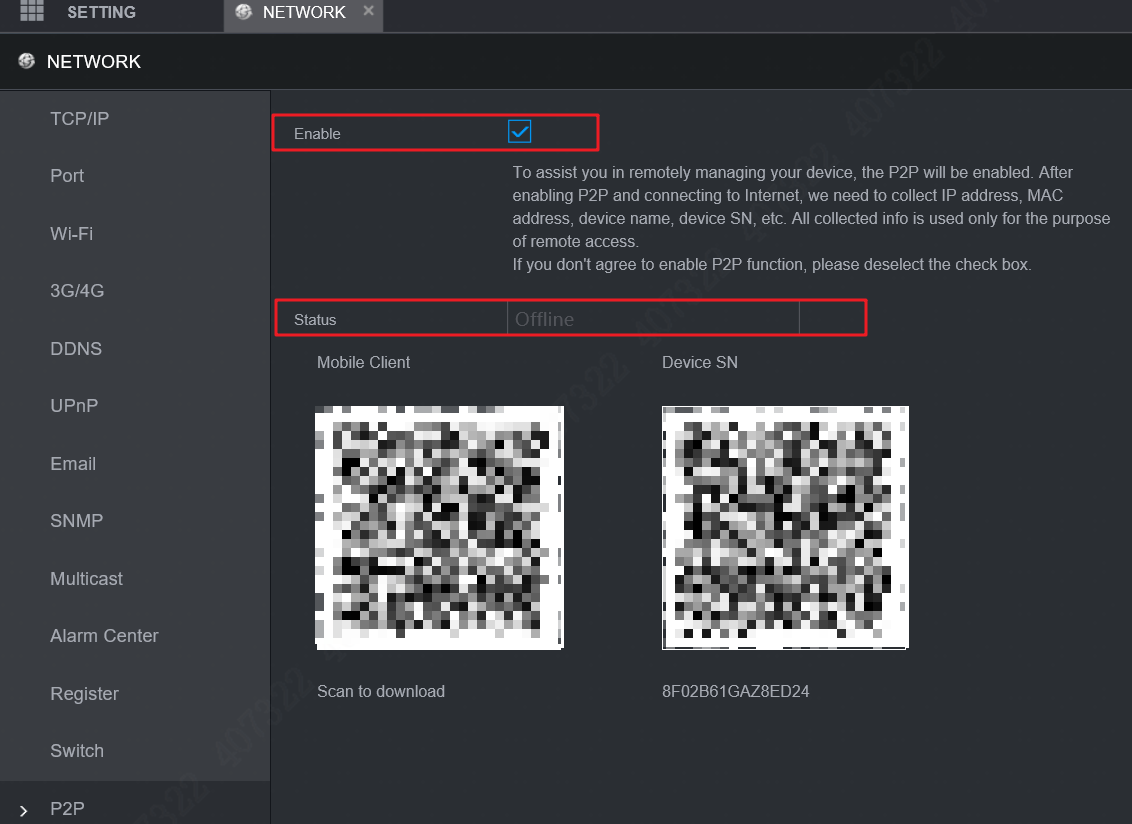Close the NETWORK tab
Viewport: 1132px width, 824px height.
click(x=368, y=11)
